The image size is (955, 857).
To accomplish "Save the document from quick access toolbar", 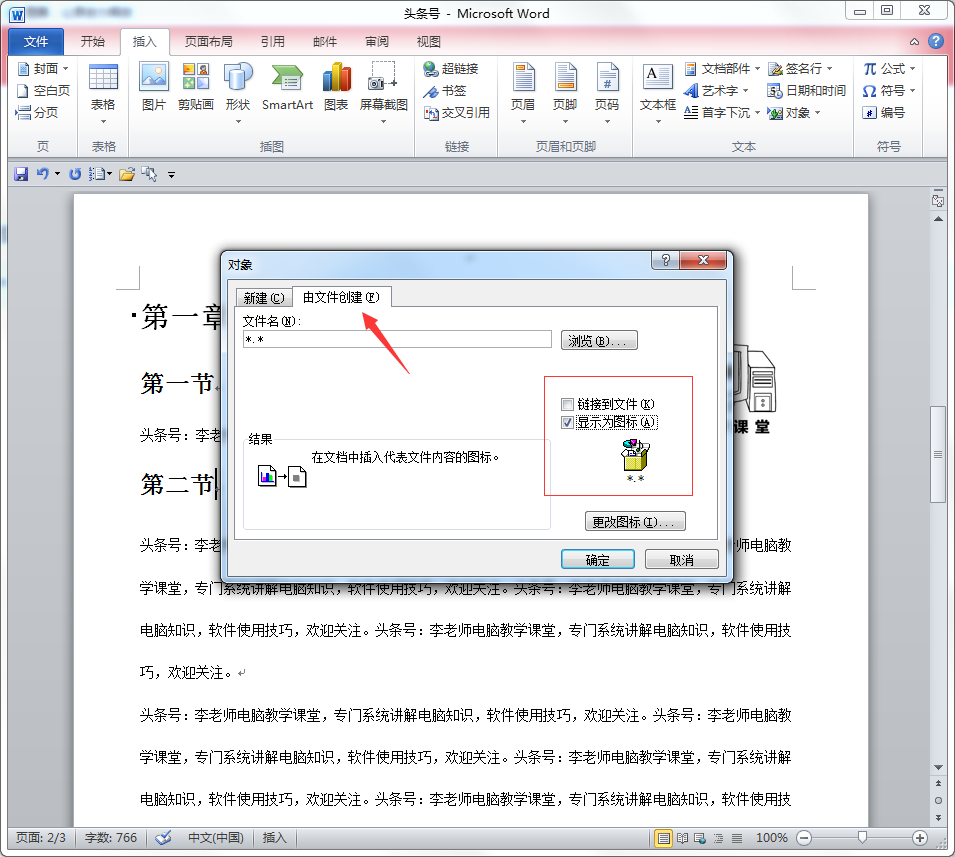I will 21,174.
